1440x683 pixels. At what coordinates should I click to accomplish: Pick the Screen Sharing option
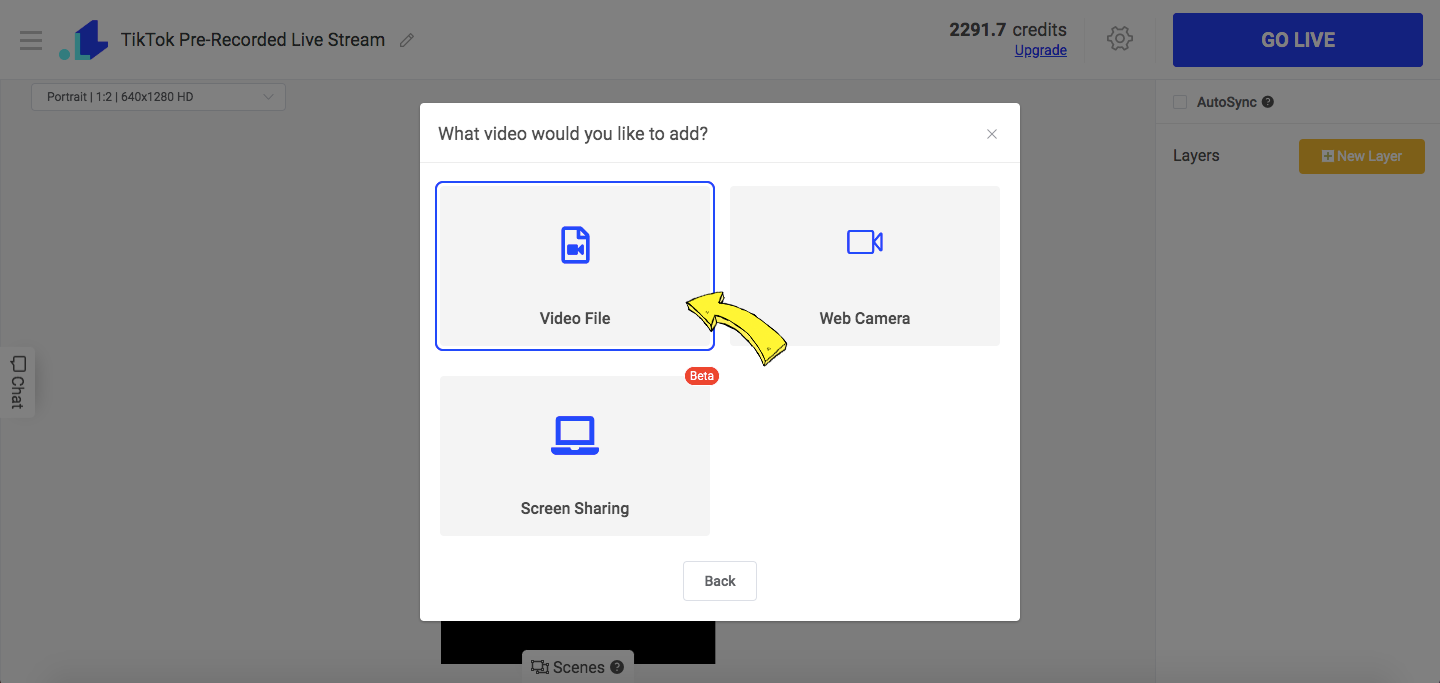click(574, 455)
